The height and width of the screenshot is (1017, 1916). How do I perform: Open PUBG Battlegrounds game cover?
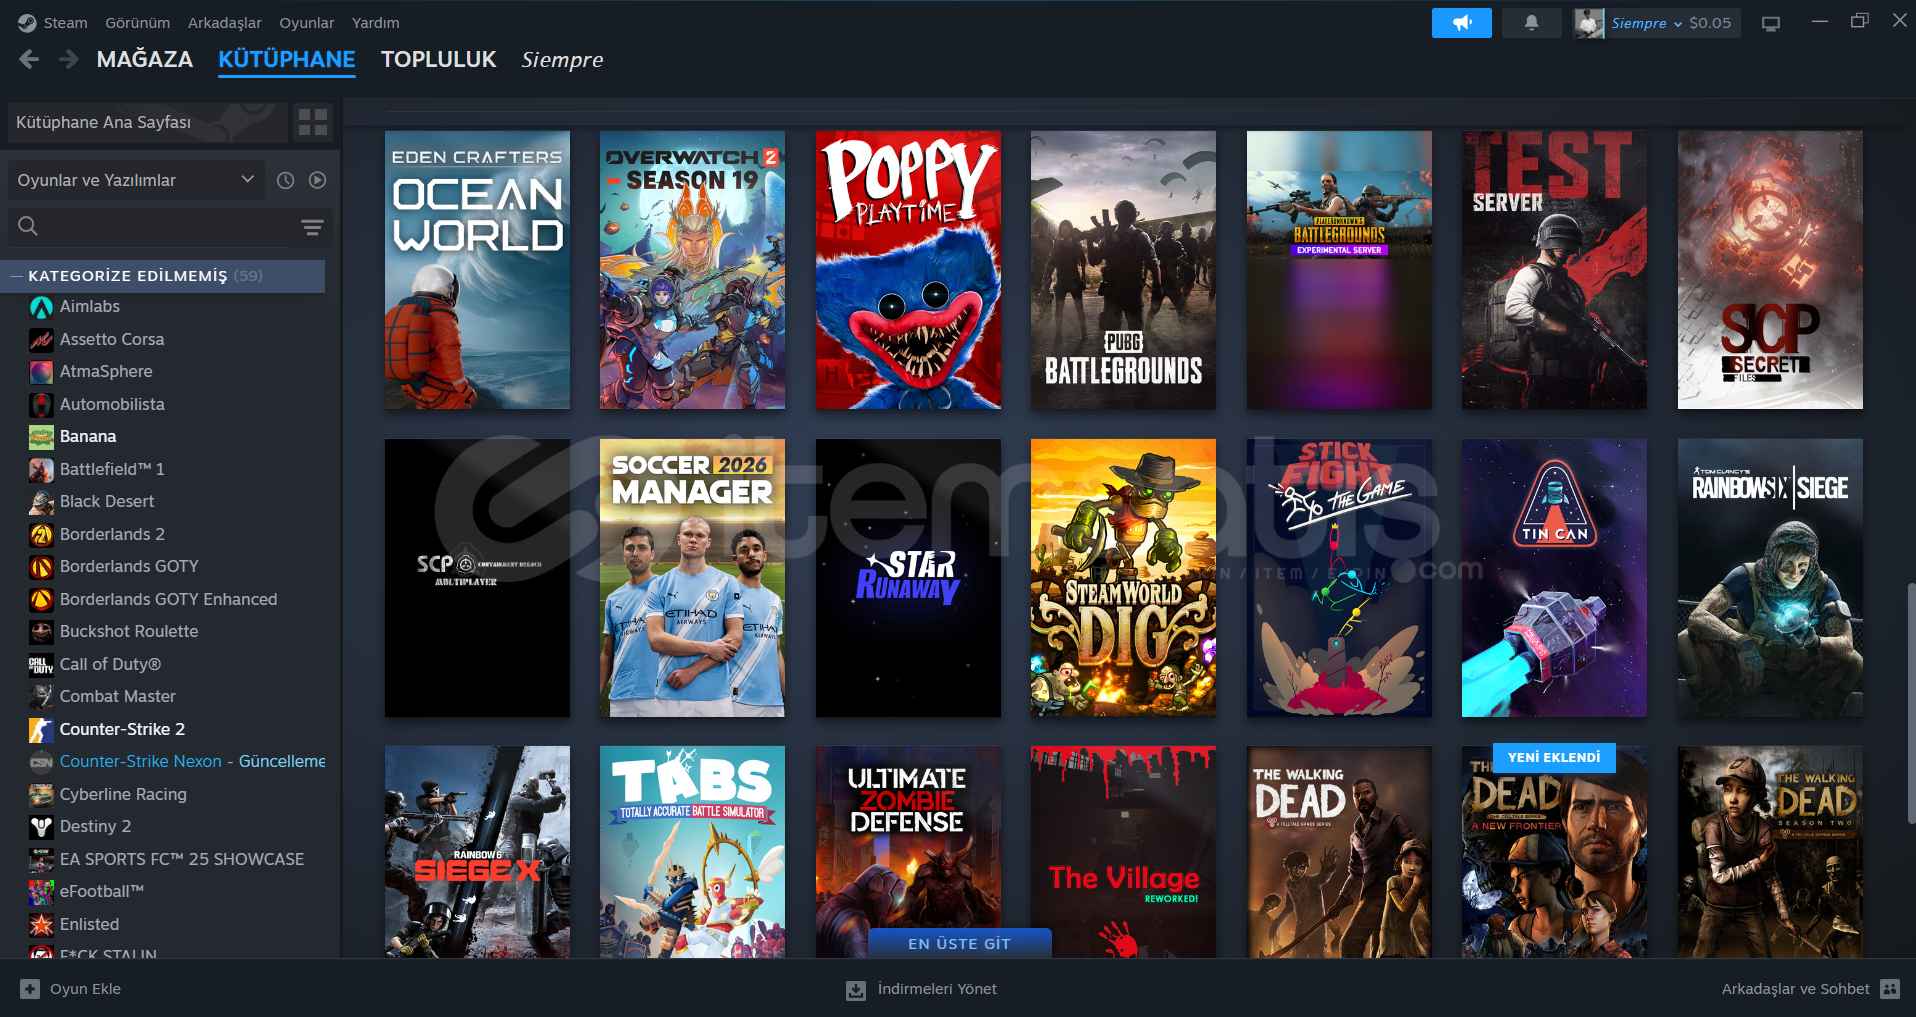[1123, 270]
